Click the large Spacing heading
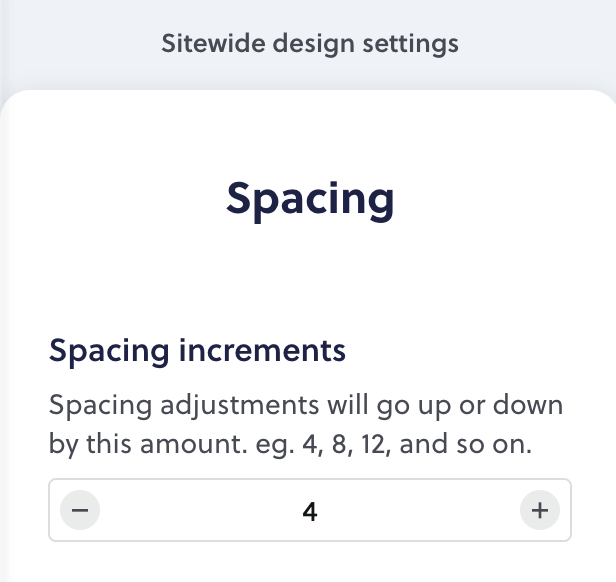This screenshot has height=582, width=616. [310, 199]
